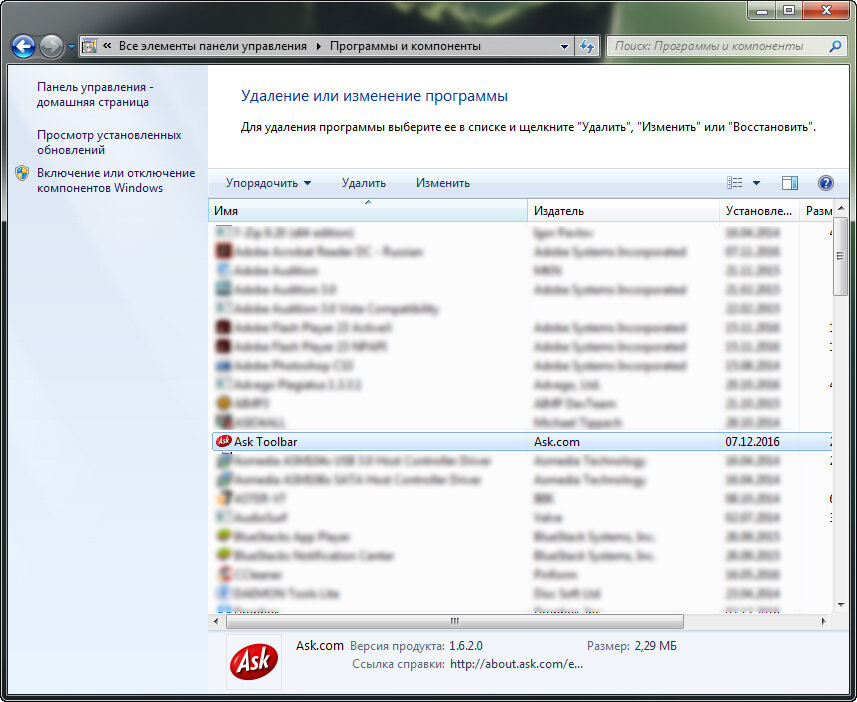Click the "07.12.2016" install date cell

point(753,442)
